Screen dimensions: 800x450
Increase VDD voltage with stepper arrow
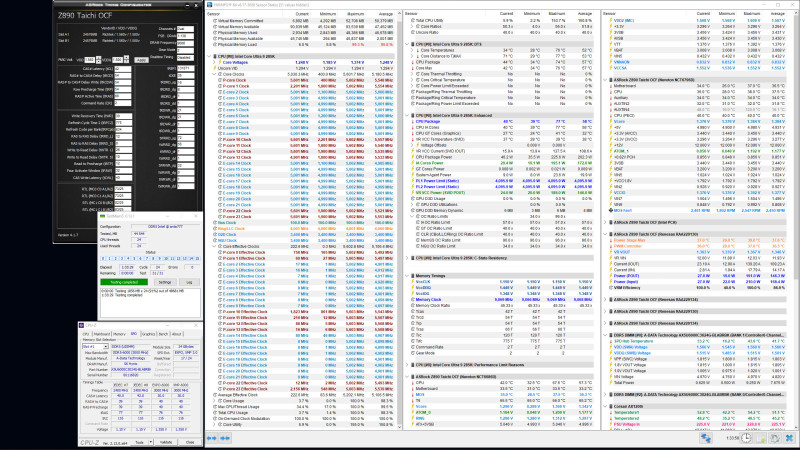[98, 58]
